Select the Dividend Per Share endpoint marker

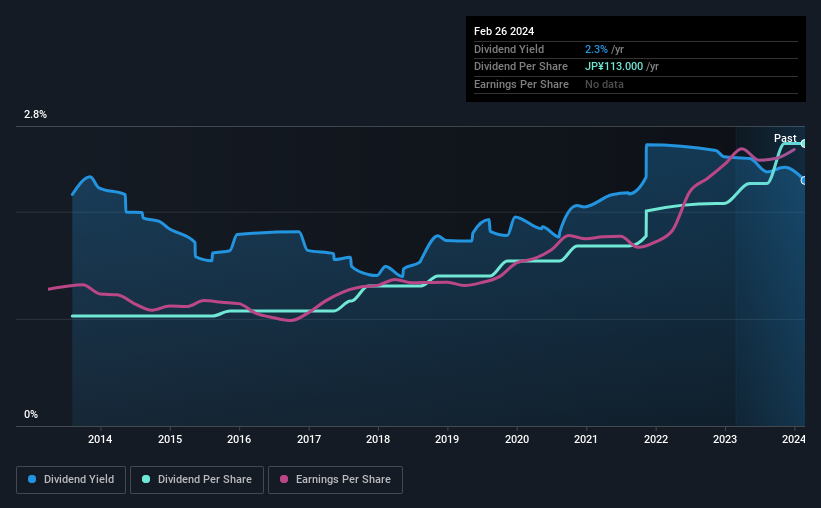pyautogui.click(x=804, y=143)
